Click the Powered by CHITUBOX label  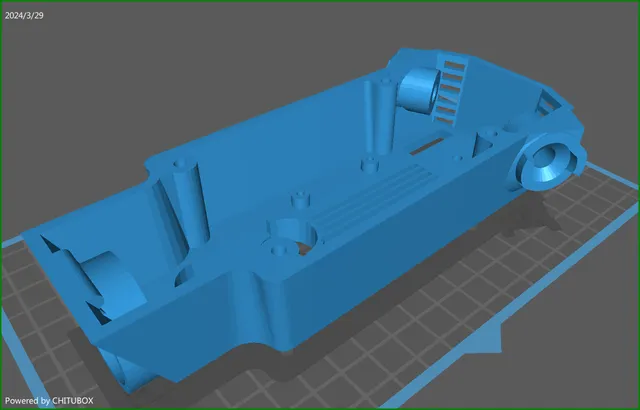(x=49, y=401)
